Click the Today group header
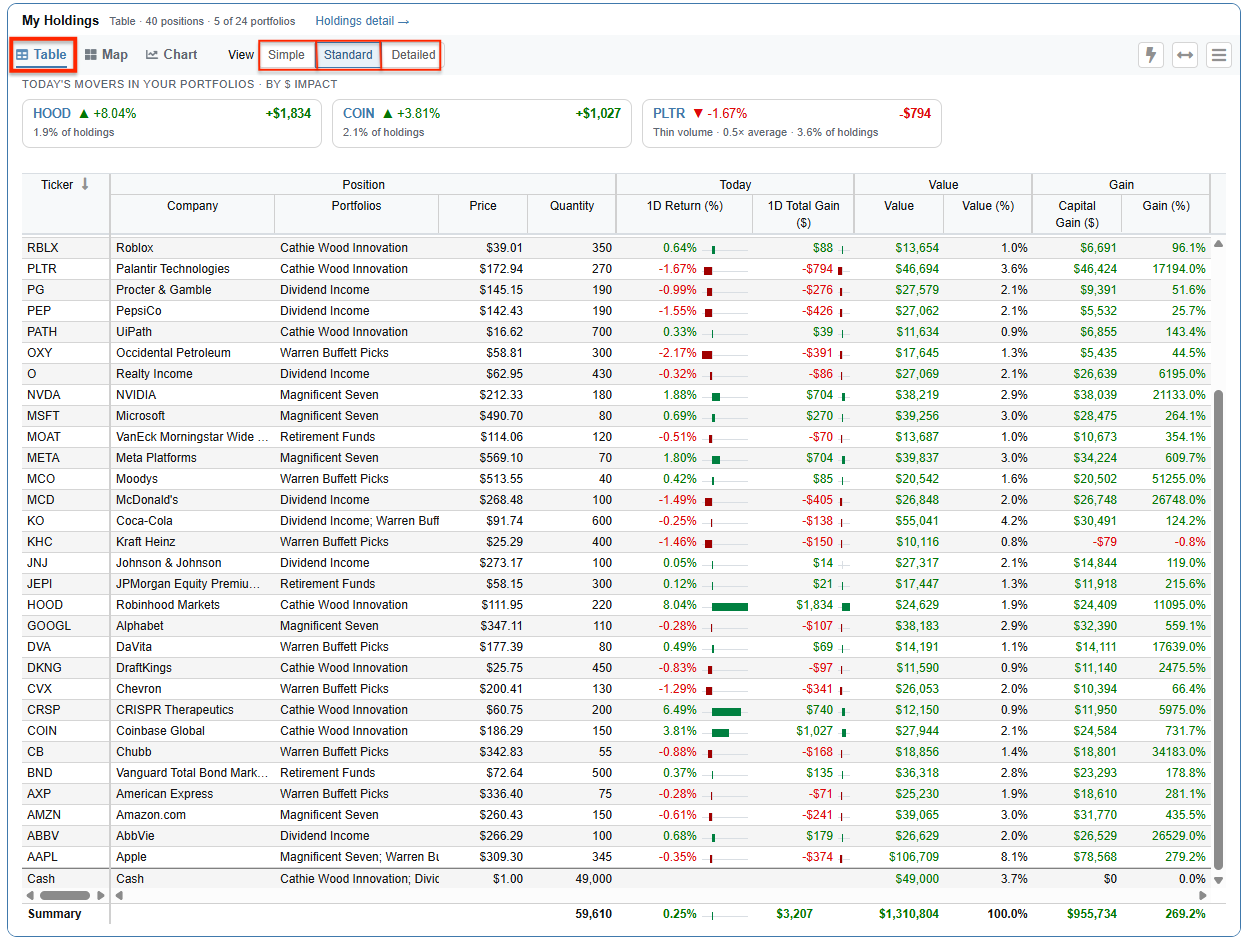Image resolution: width=1244 pixels, height=938 pixels. [x=735, y=184]
